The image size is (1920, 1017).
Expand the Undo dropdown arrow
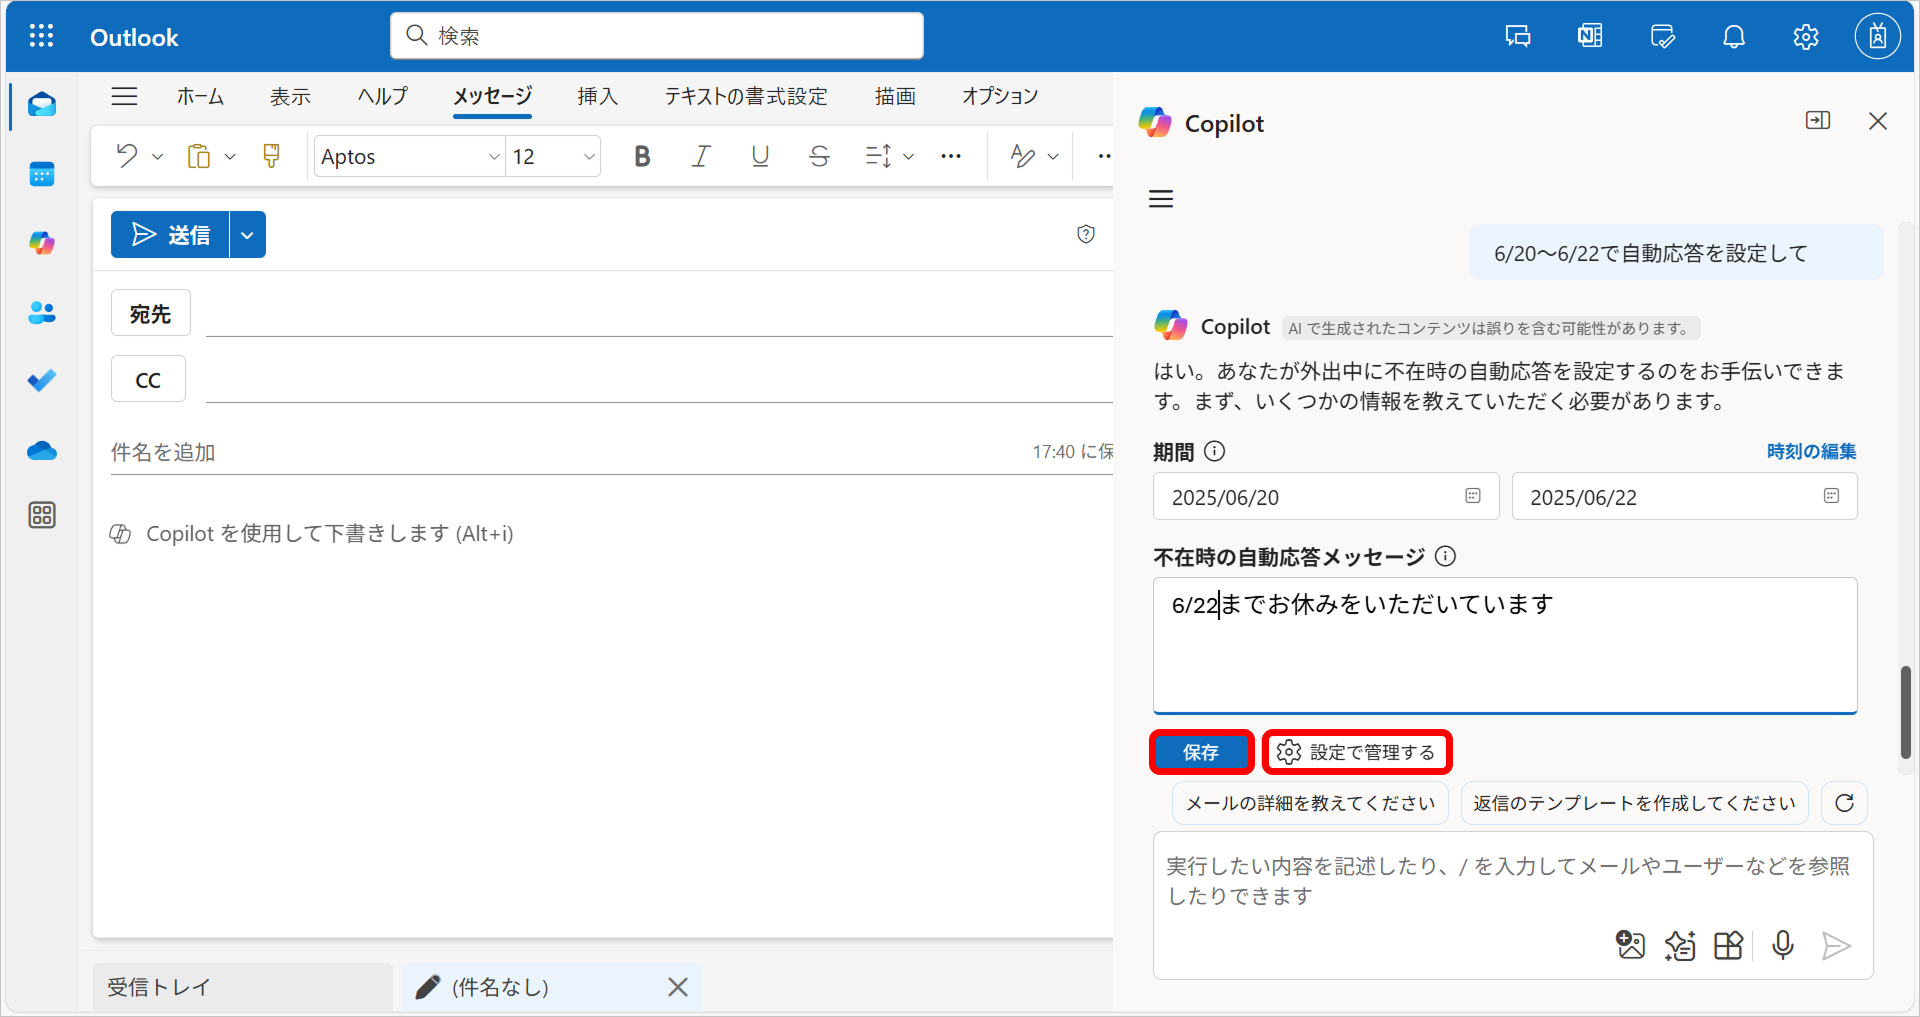click(157, 157)
